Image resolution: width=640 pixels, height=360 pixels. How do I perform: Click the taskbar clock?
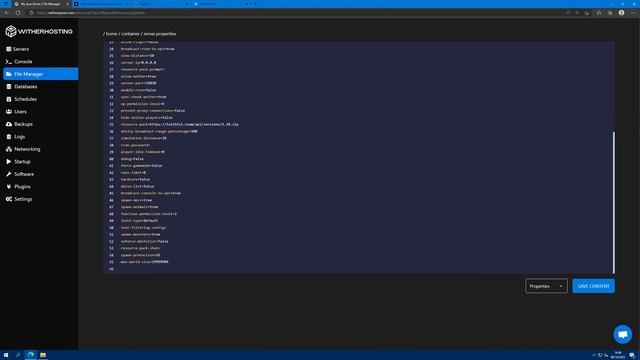tap(618, 355)
